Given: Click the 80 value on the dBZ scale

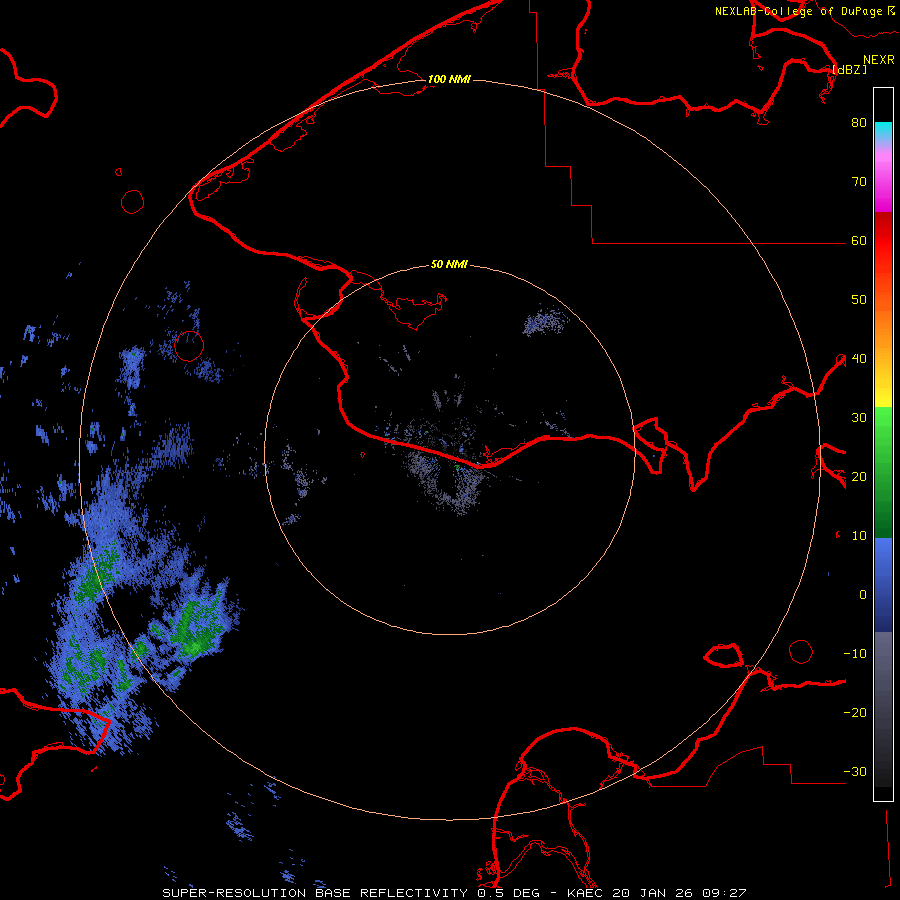Looking at the screenshot, I should [859, 123].
